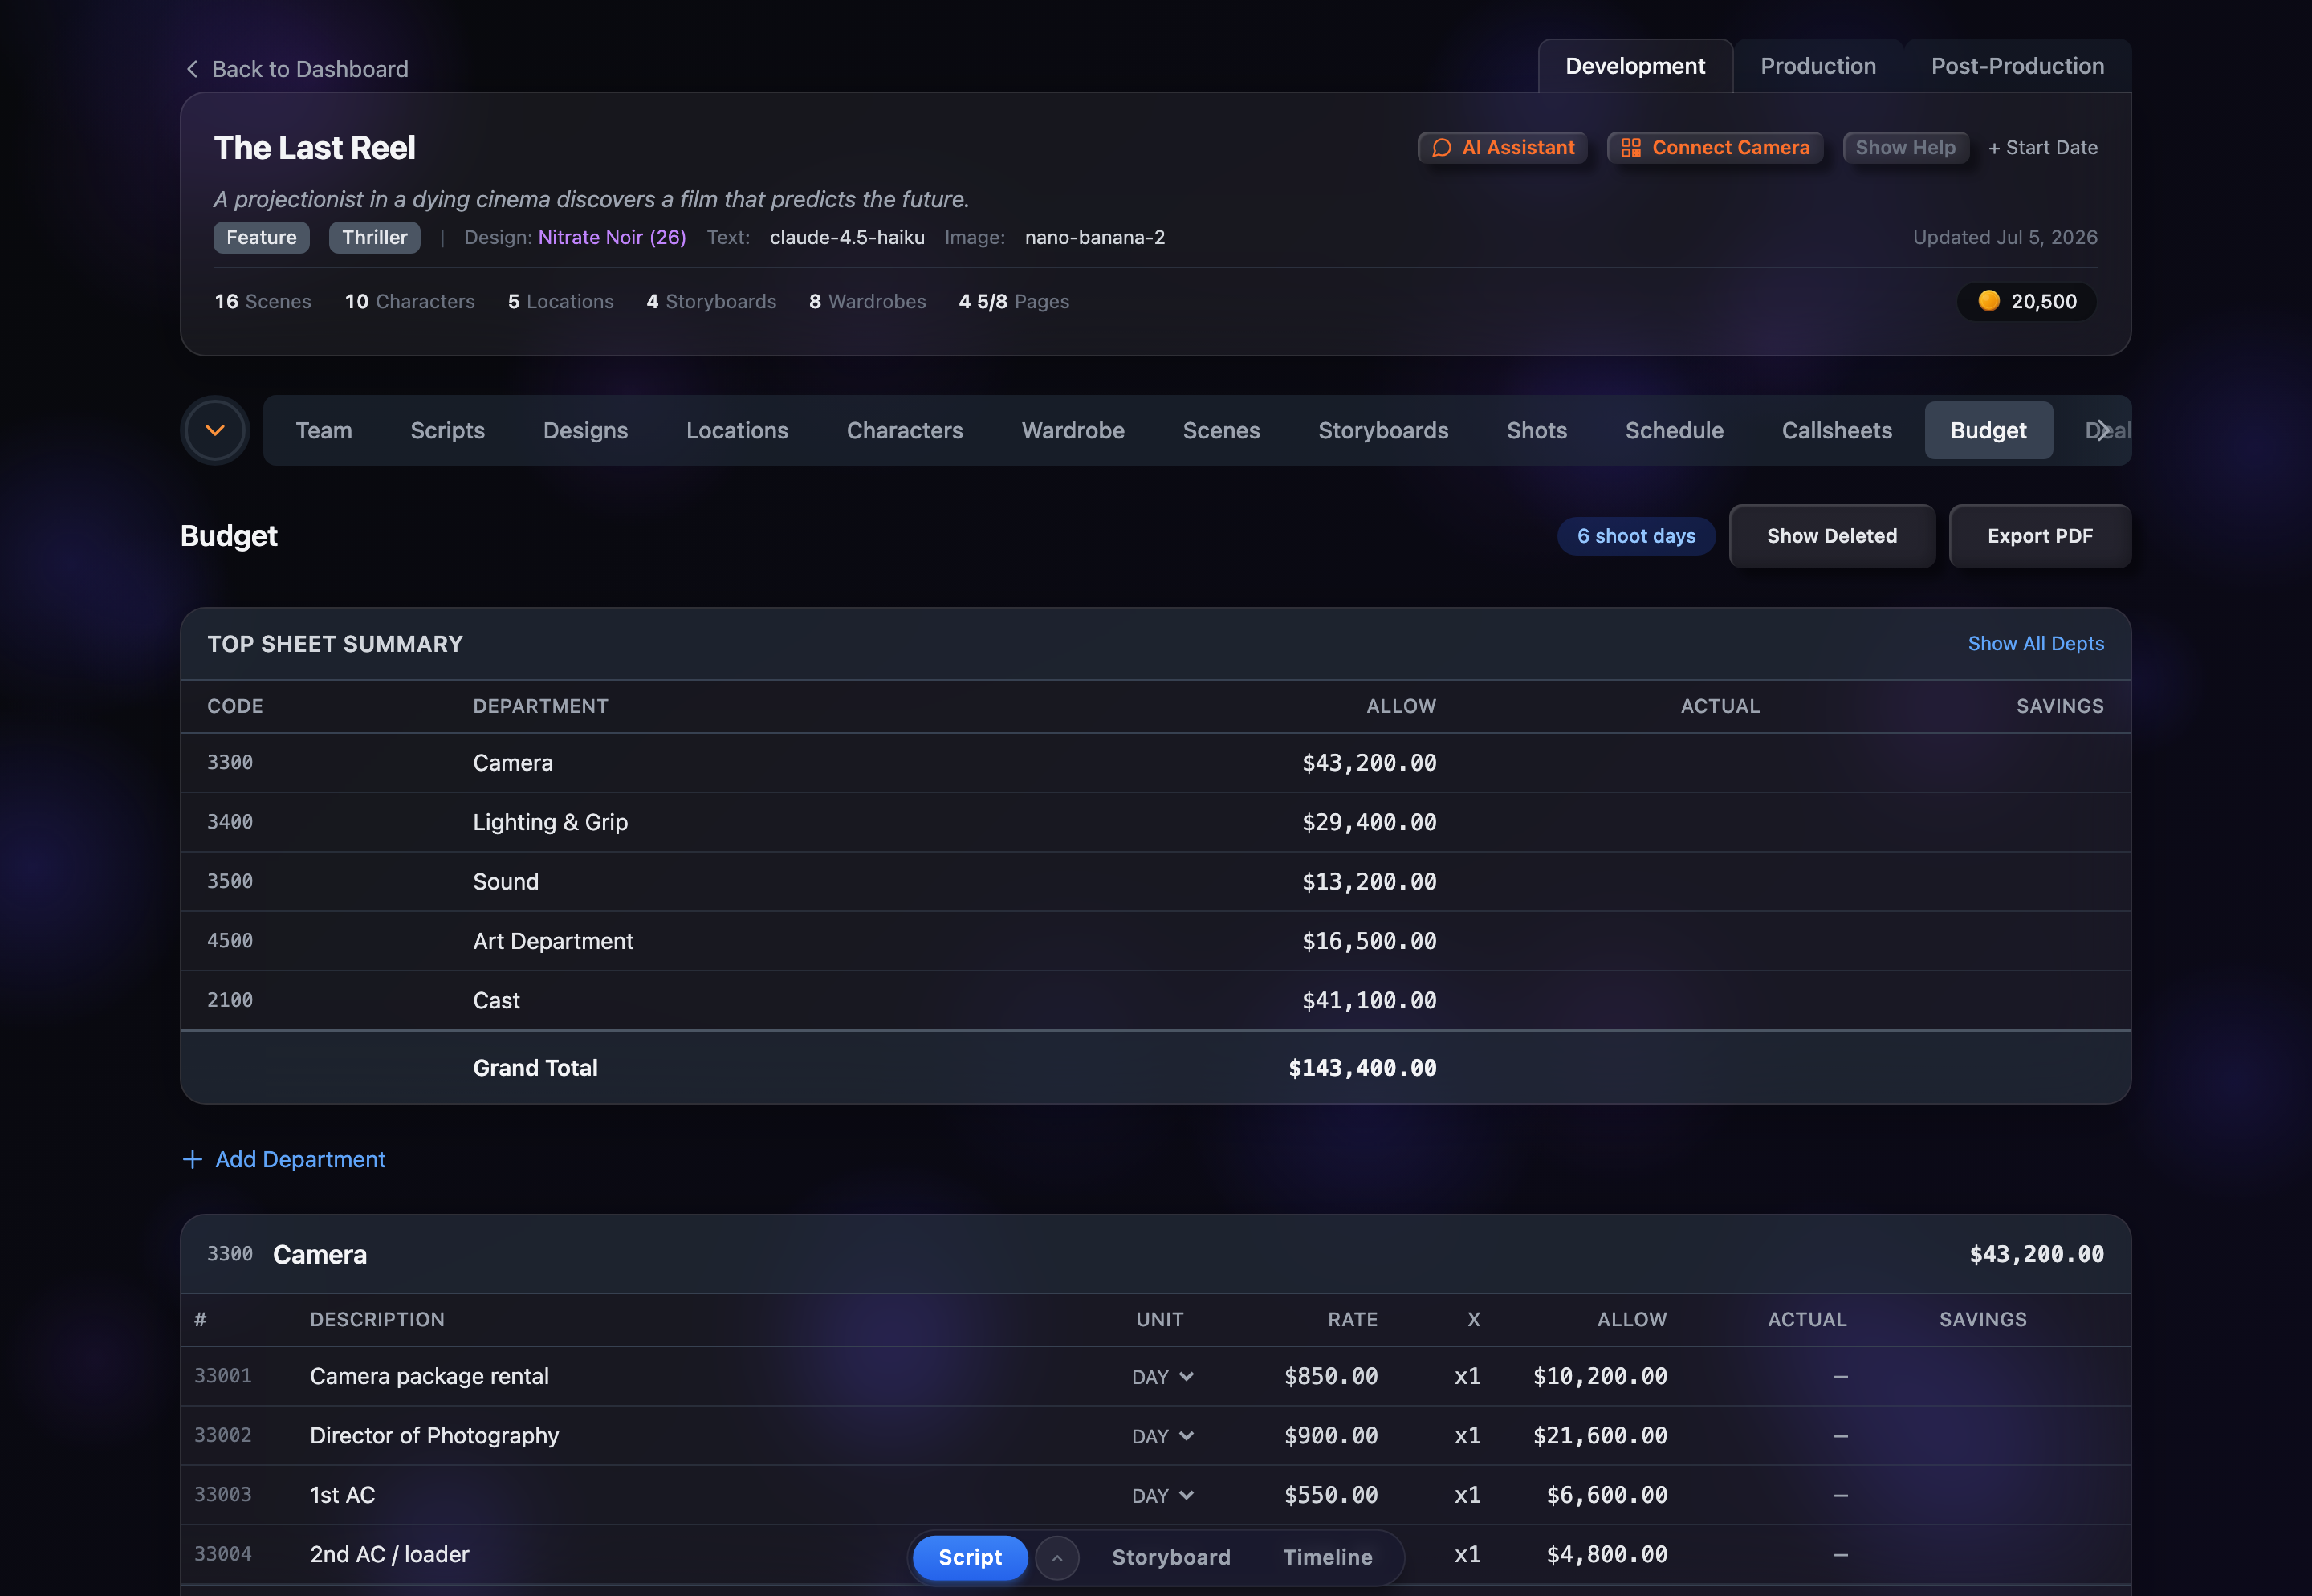Switch to the Production phase tab

click(1818, 66)
